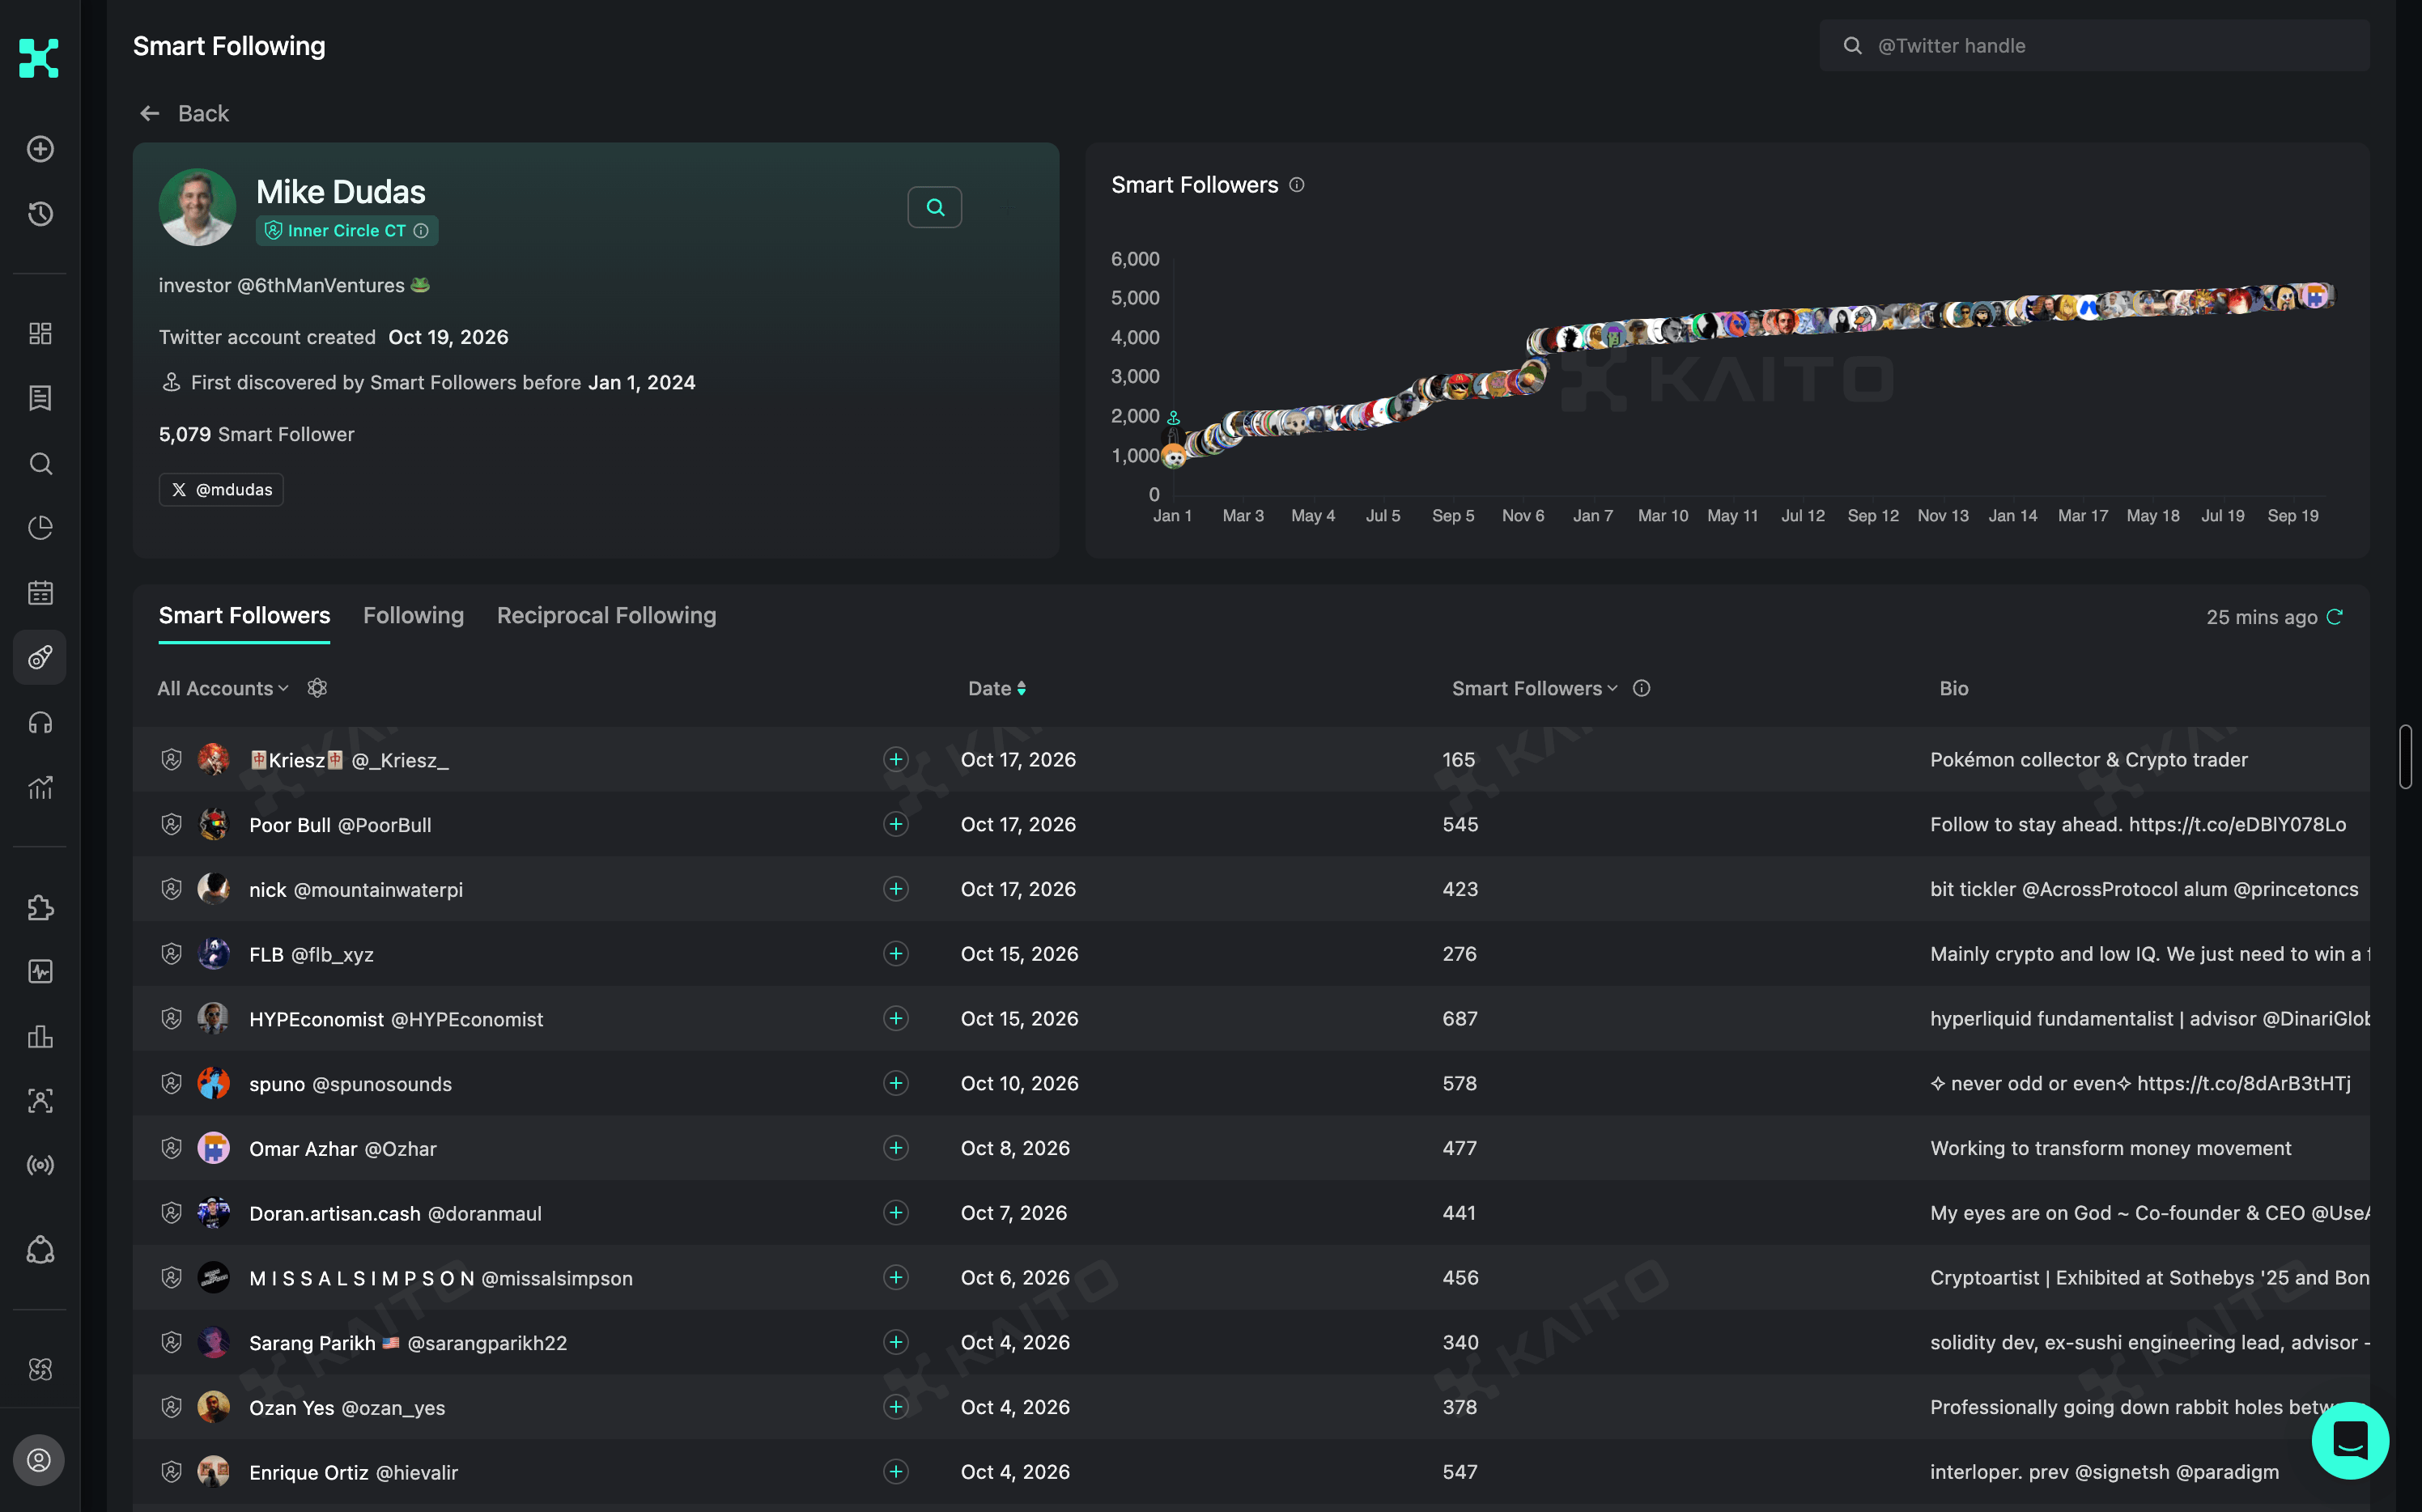The height and width of the screenshot is (1512, 2422).
Task: Click the Smart Followers column info icon
Action: click(1641, 688)
